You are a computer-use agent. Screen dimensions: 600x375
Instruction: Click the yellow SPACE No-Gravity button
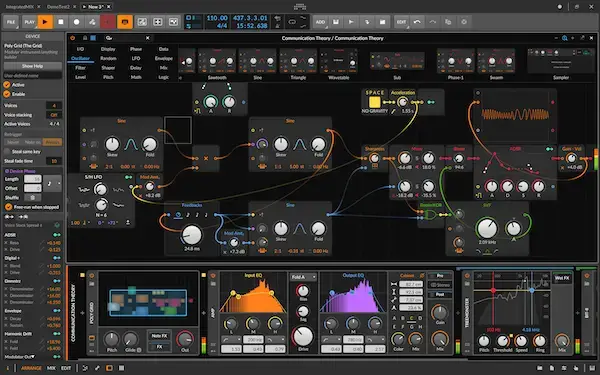click(x=374, y=102)
